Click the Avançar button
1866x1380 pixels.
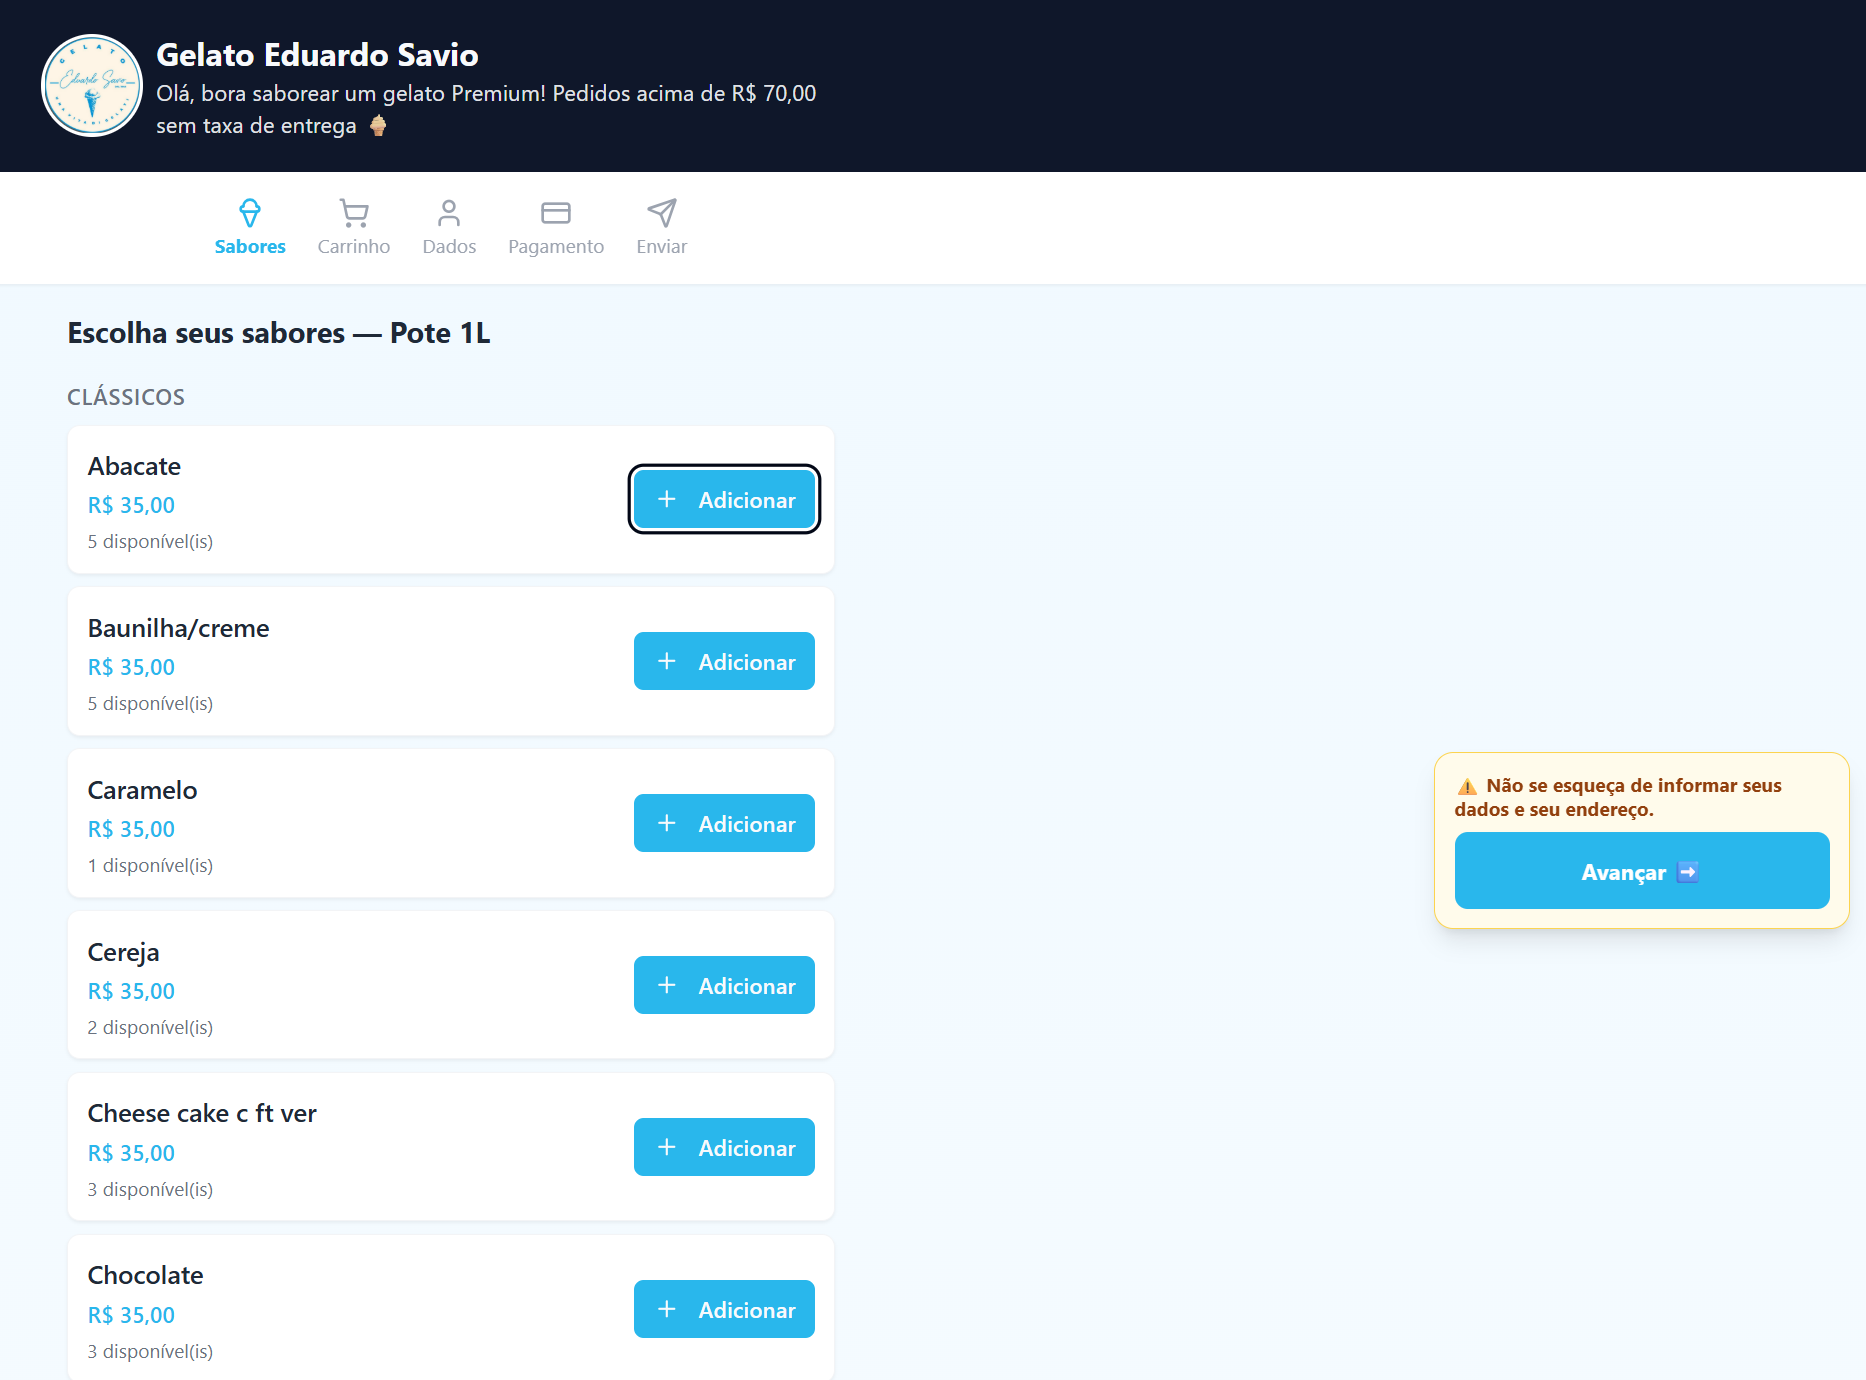coord(1642,871)
